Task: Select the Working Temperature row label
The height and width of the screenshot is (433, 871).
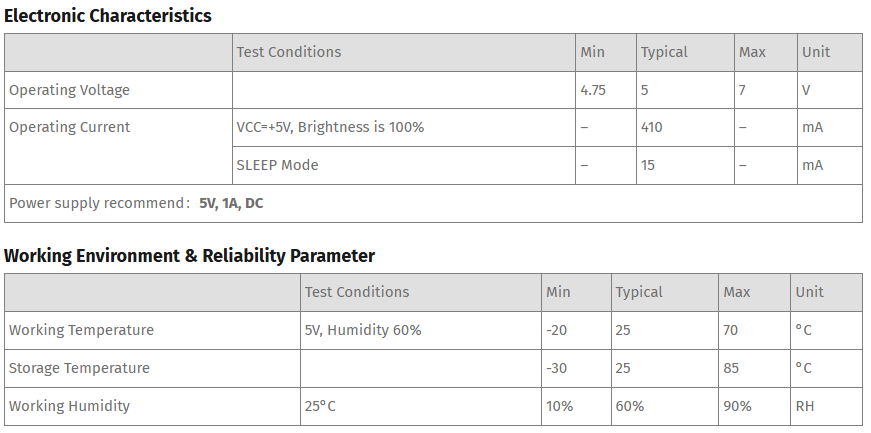Action: pyautogui.click(x=81, y=330)
